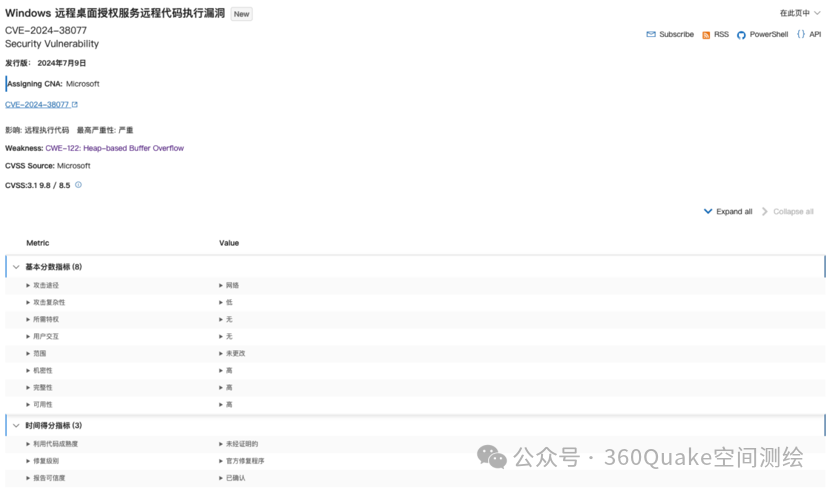Click the info icon next to CVSS score
Image resolution: width=830 pixels, height=490 pixels.
click(78, 185)
